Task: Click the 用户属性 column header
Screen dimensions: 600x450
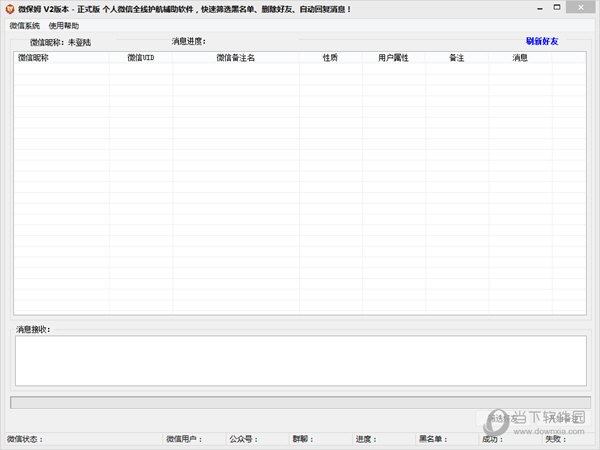Action: [394, 58]
